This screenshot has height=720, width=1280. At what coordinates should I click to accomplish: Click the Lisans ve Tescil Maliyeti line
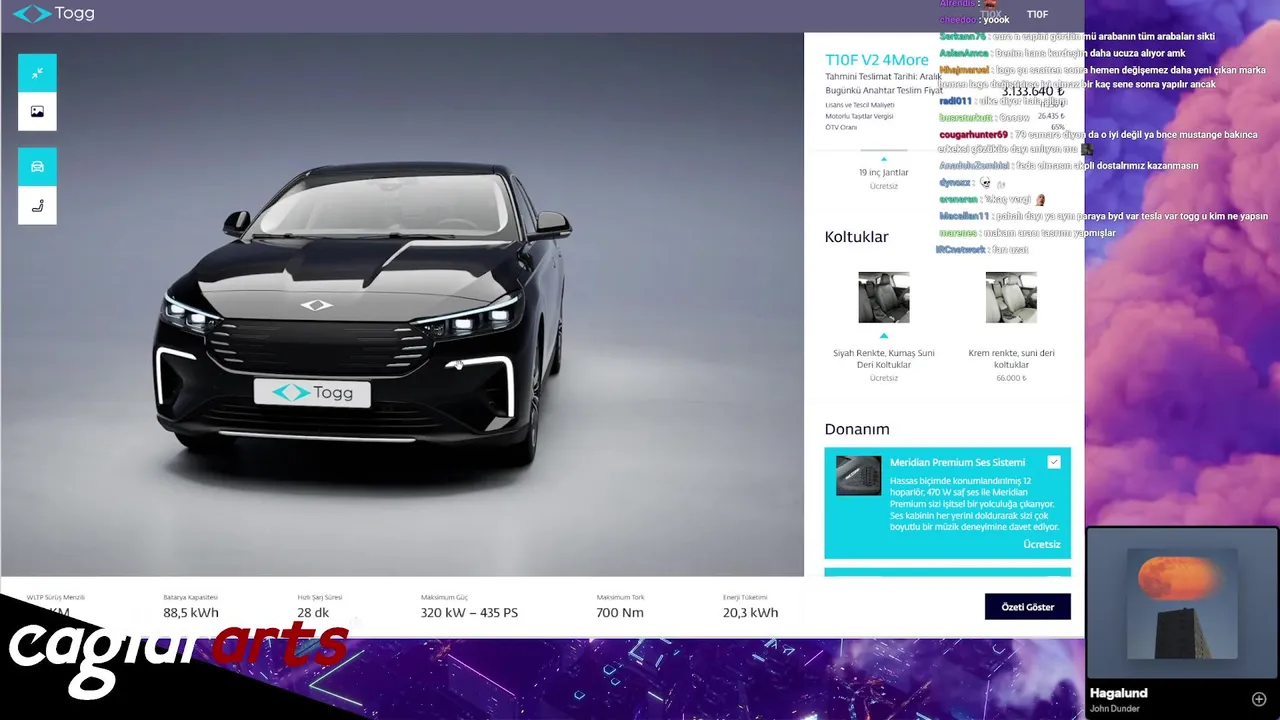(x=859, y=105)
